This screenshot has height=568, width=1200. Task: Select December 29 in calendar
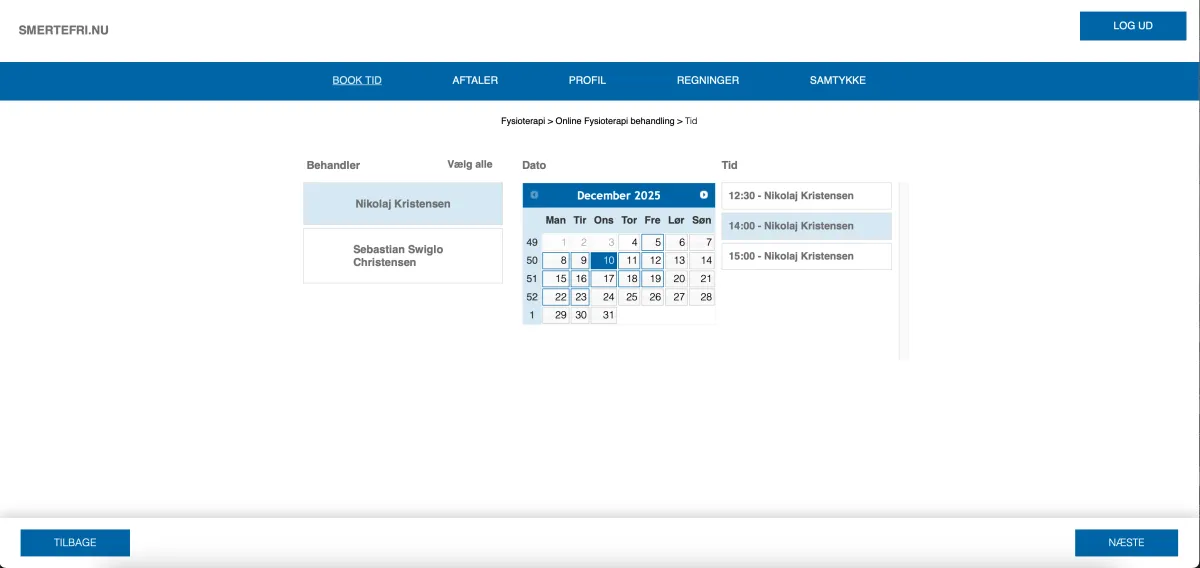coord(556,315)
